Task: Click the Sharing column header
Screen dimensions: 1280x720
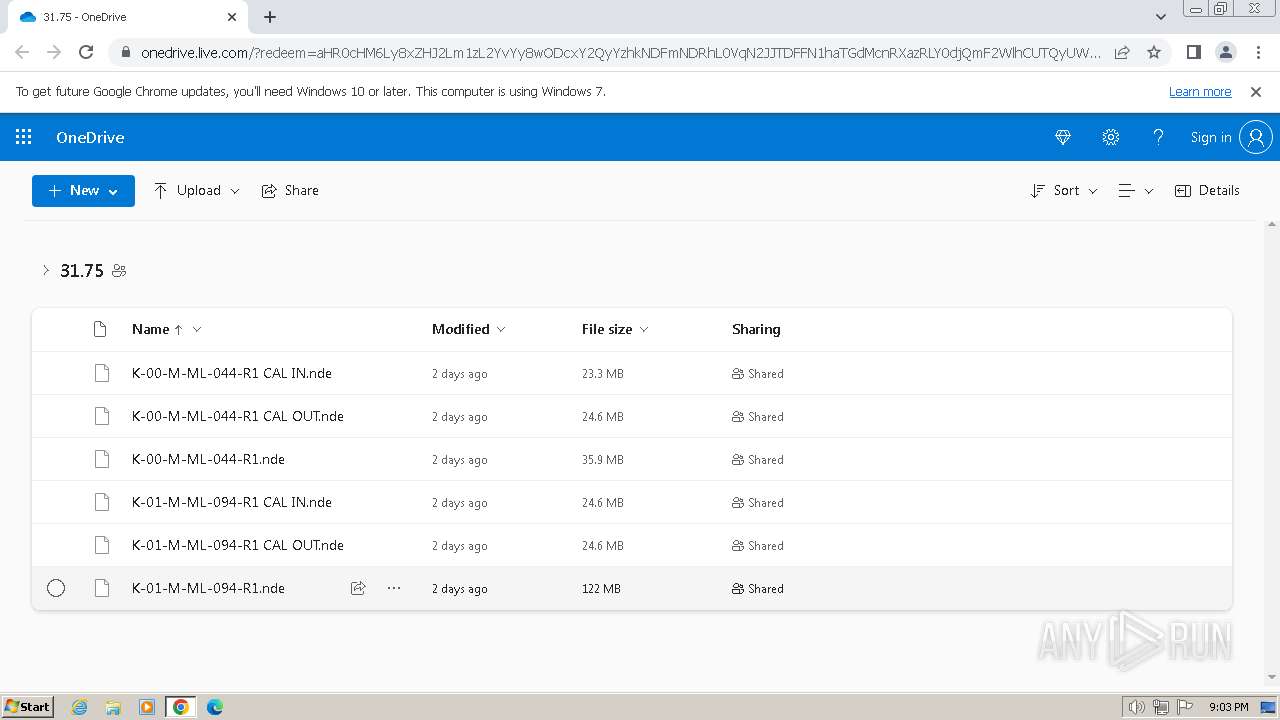Action: coord(756,329)
